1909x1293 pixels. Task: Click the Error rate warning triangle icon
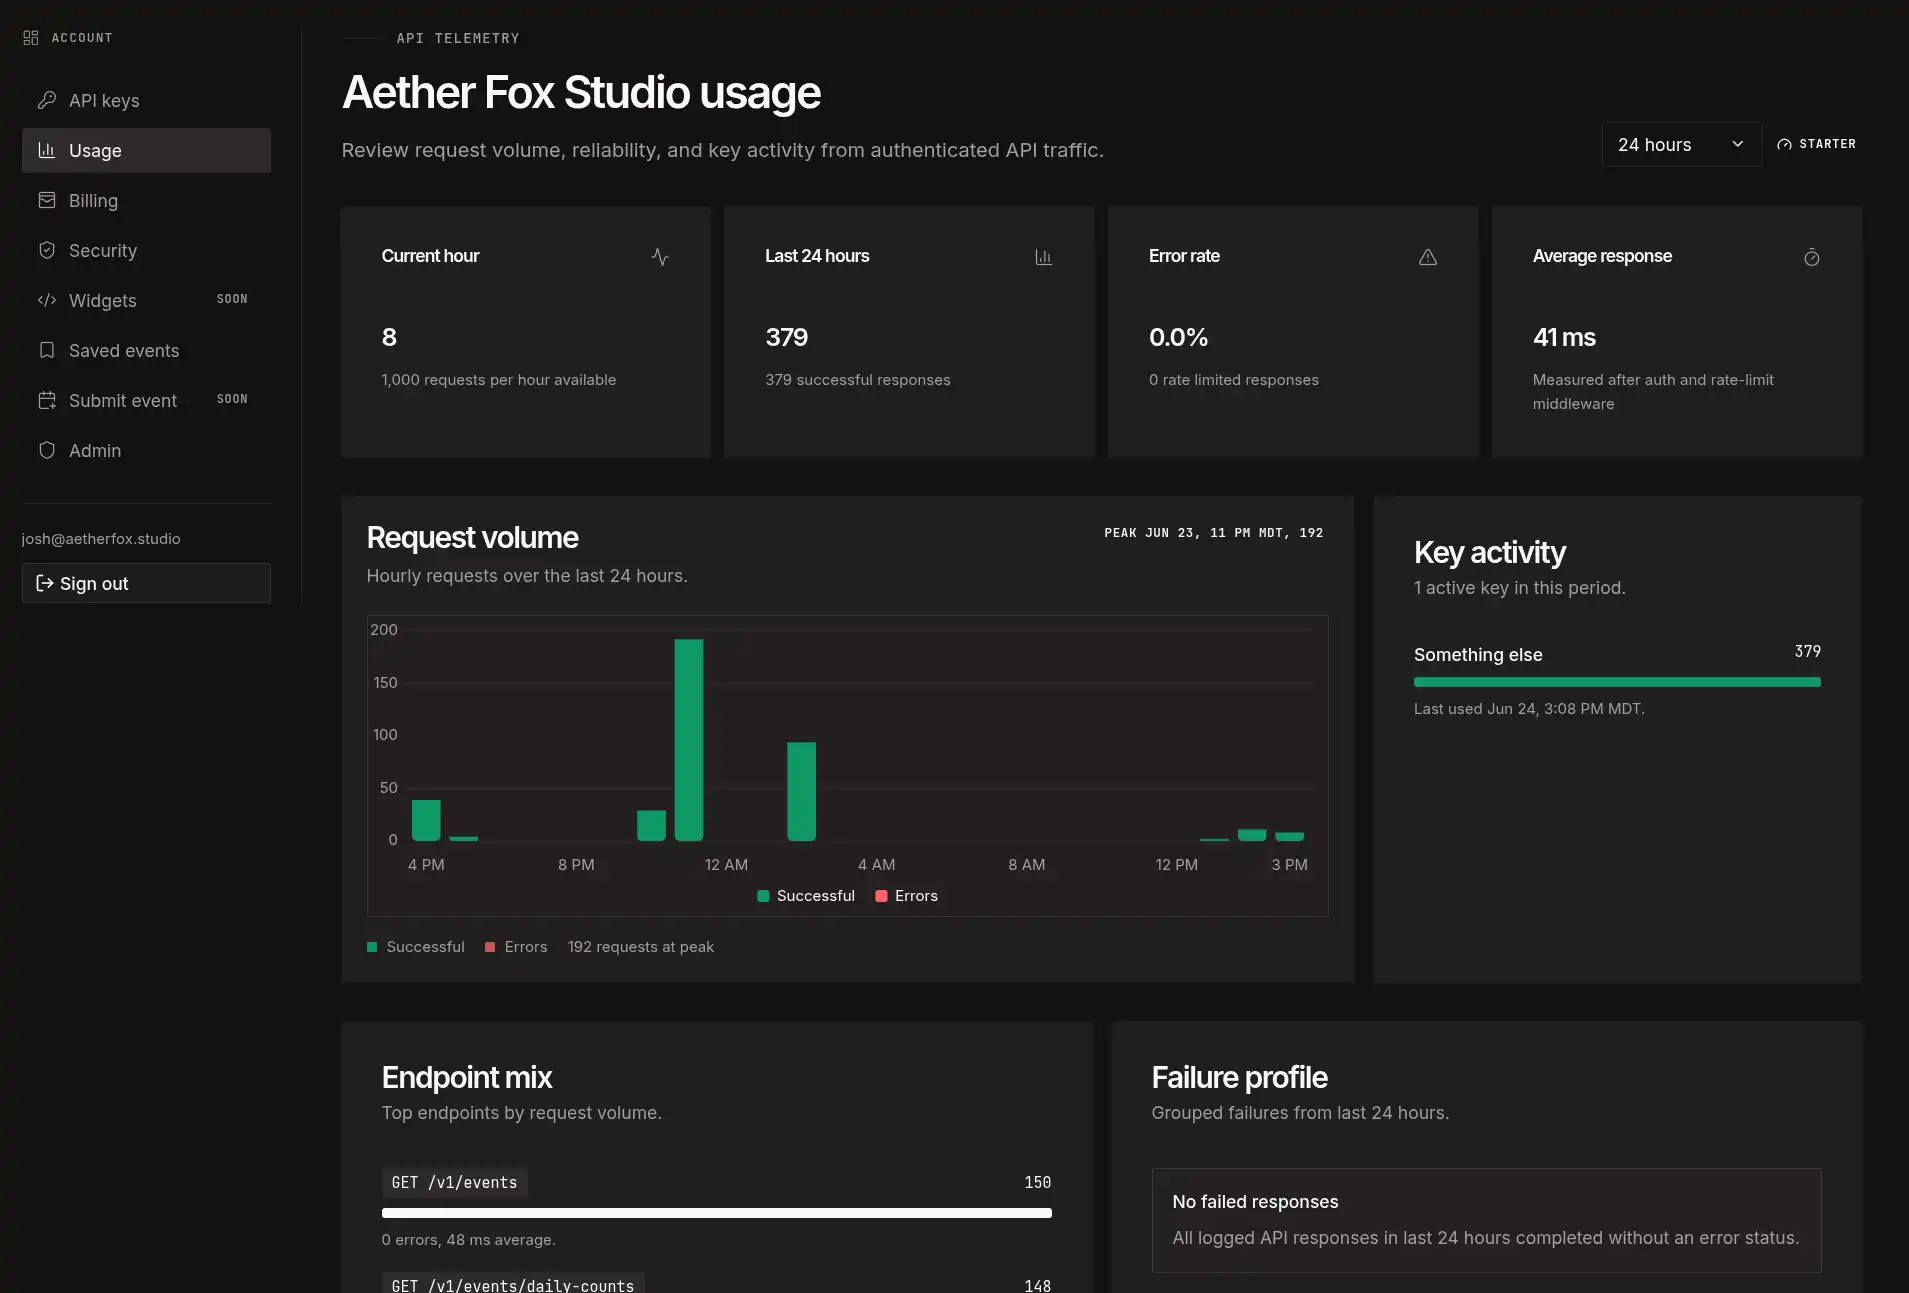pos(1428,257)
